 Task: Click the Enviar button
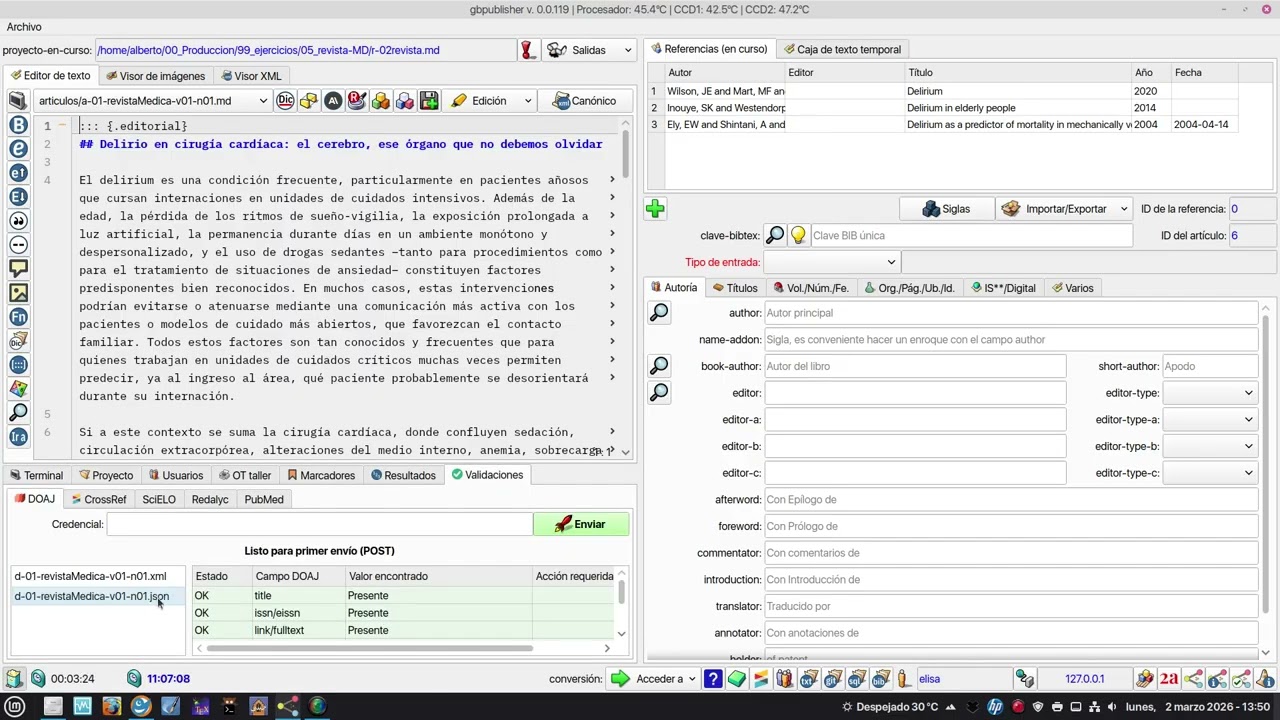tap(581, 524)
